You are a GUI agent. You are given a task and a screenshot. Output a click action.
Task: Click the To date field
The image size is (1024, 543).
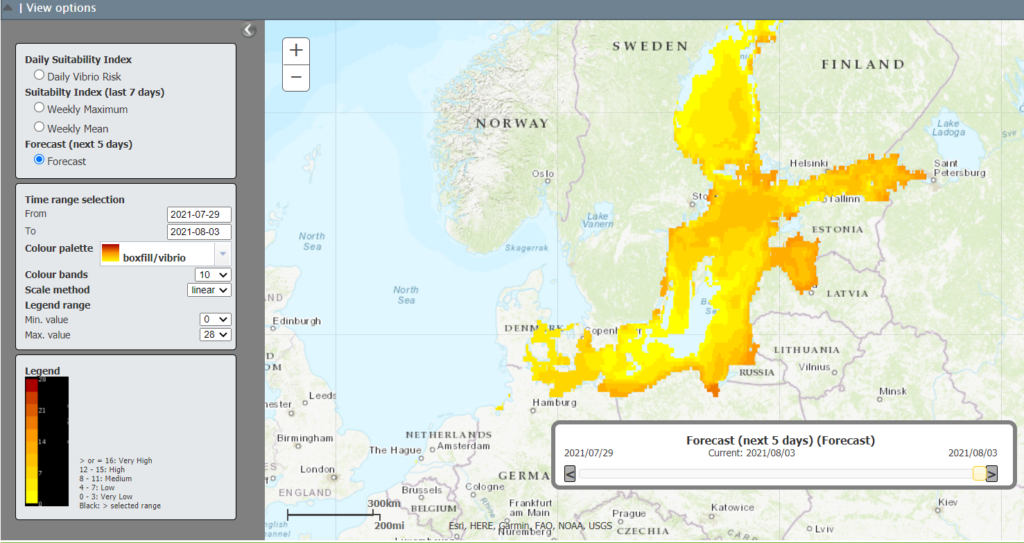coord(199,232)
